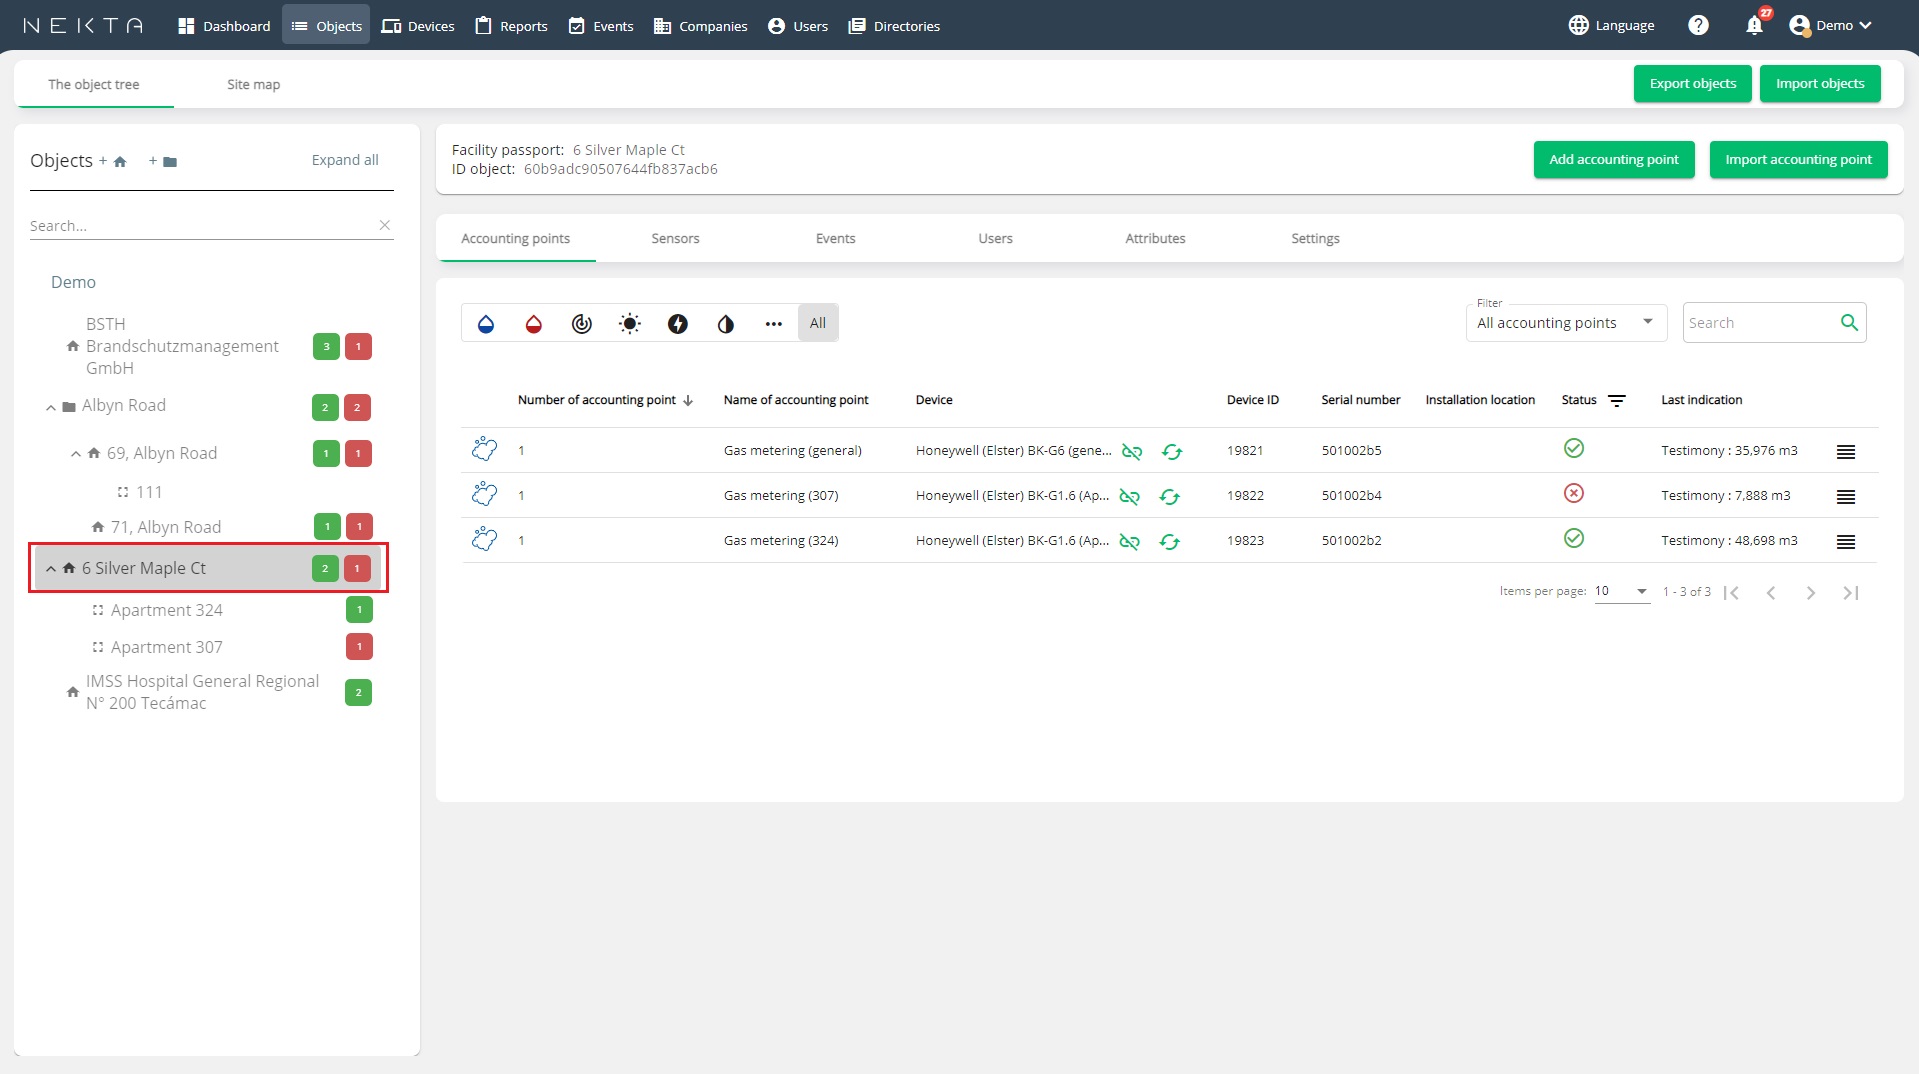Open Items per page dropdown
This screenshot has height=1074, width=1919.
coord(1622,591)
